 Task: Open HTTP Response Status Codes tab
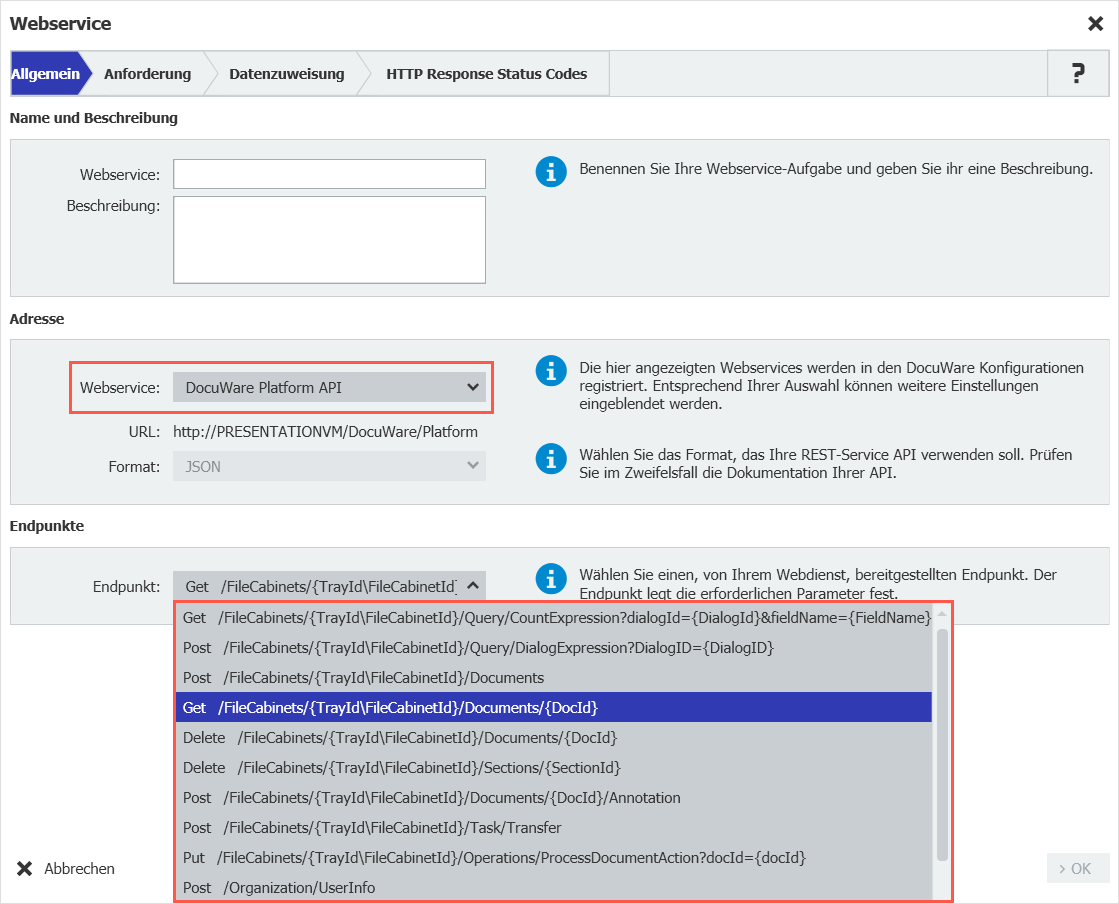point(486,74)
